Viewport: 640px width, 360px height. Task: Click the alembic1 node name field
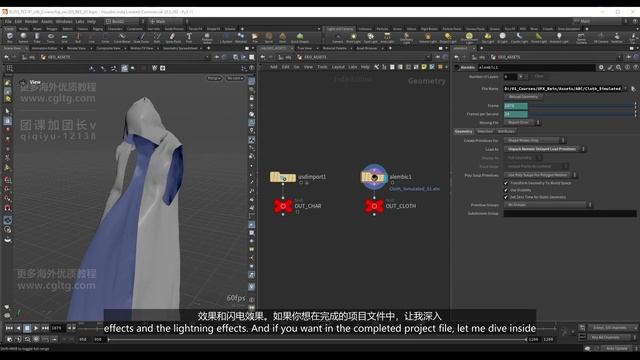[536, 67]
